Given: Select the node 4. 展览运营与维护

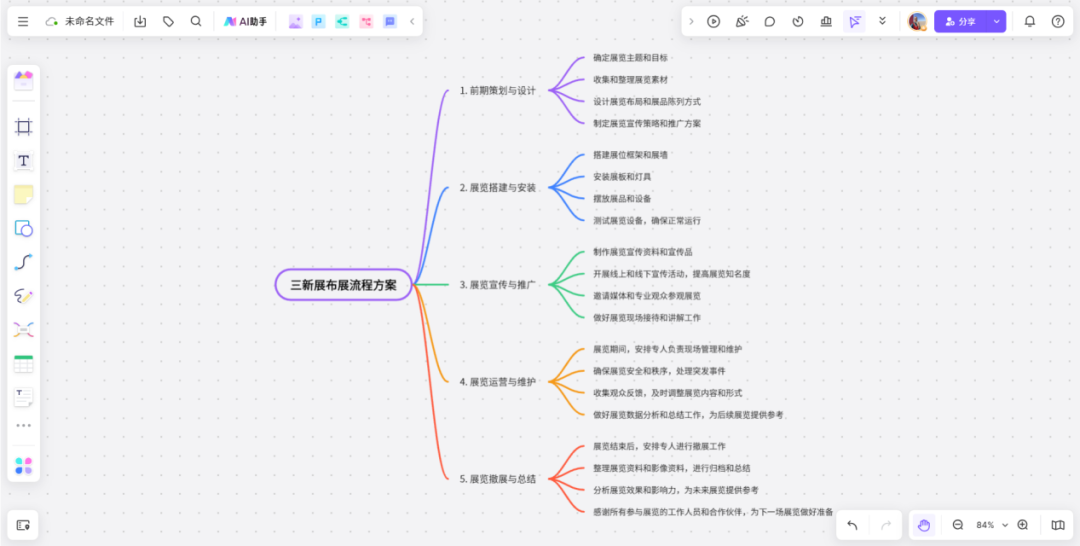Looking at the screenshot, I should coord(497,381).
